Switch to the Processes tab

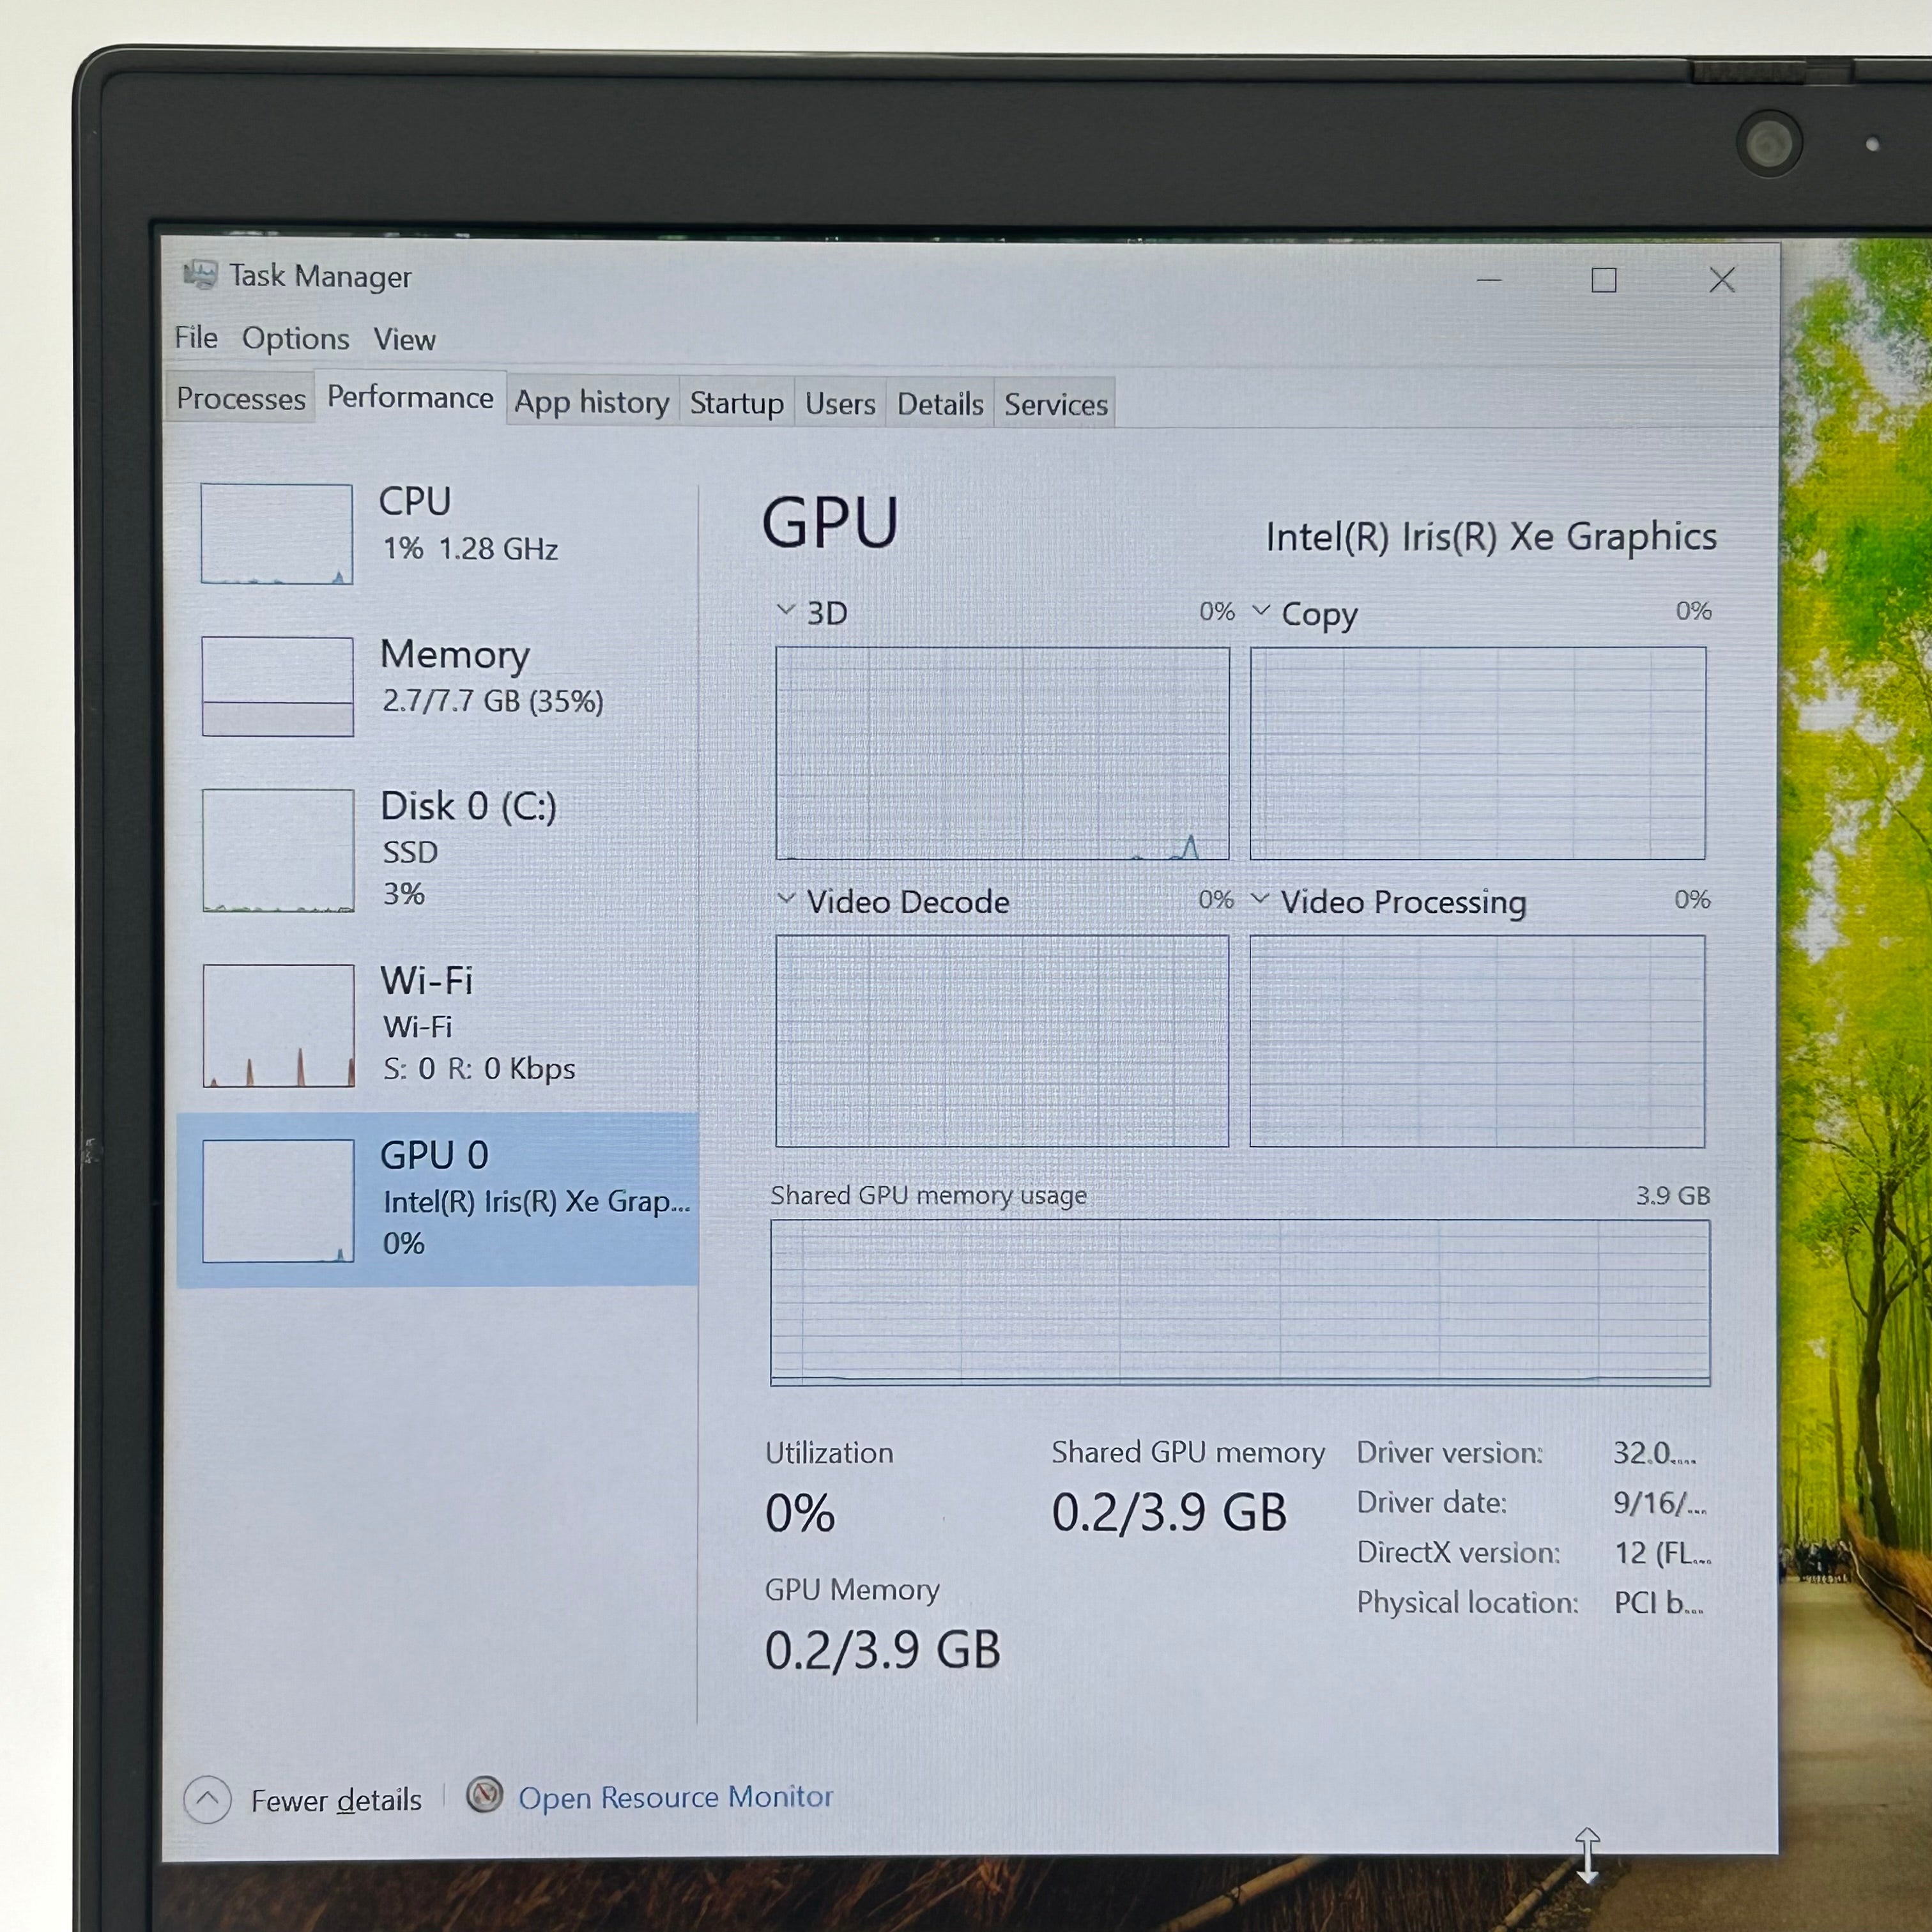tap(240, 399)
